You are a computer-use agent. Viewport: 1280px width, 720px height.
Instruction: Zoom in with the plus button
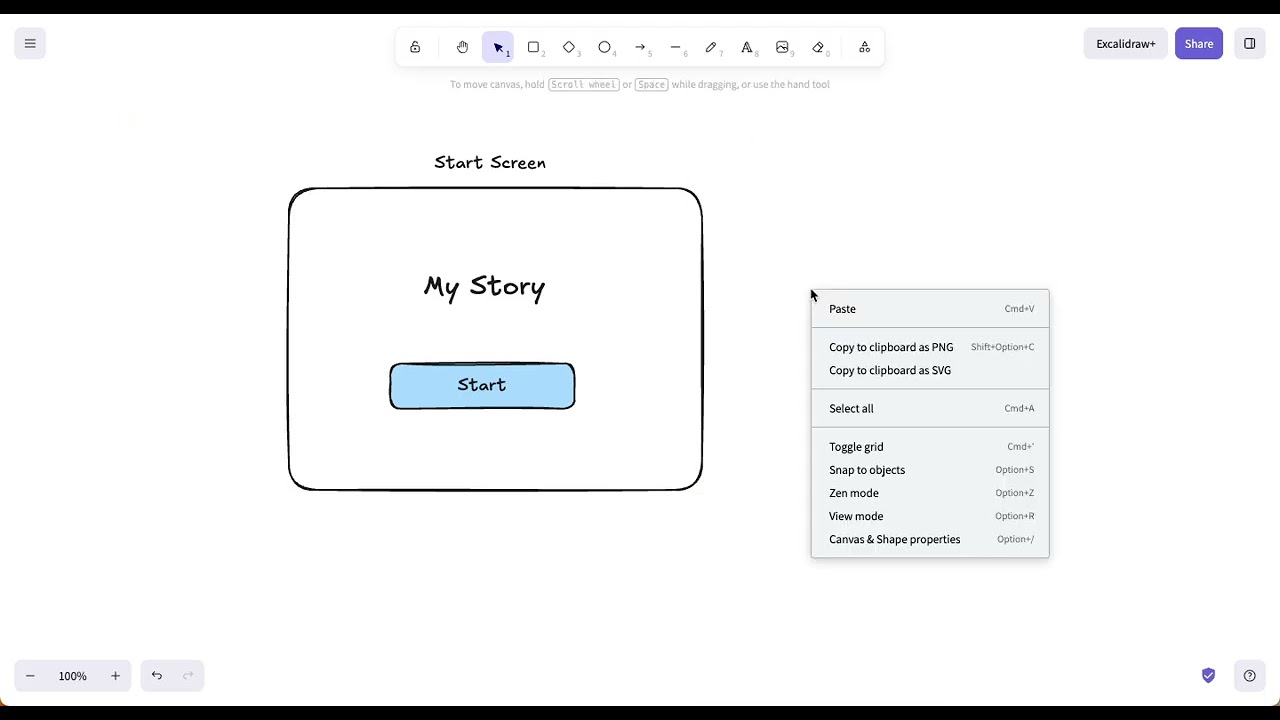click(x=115, y=676)
